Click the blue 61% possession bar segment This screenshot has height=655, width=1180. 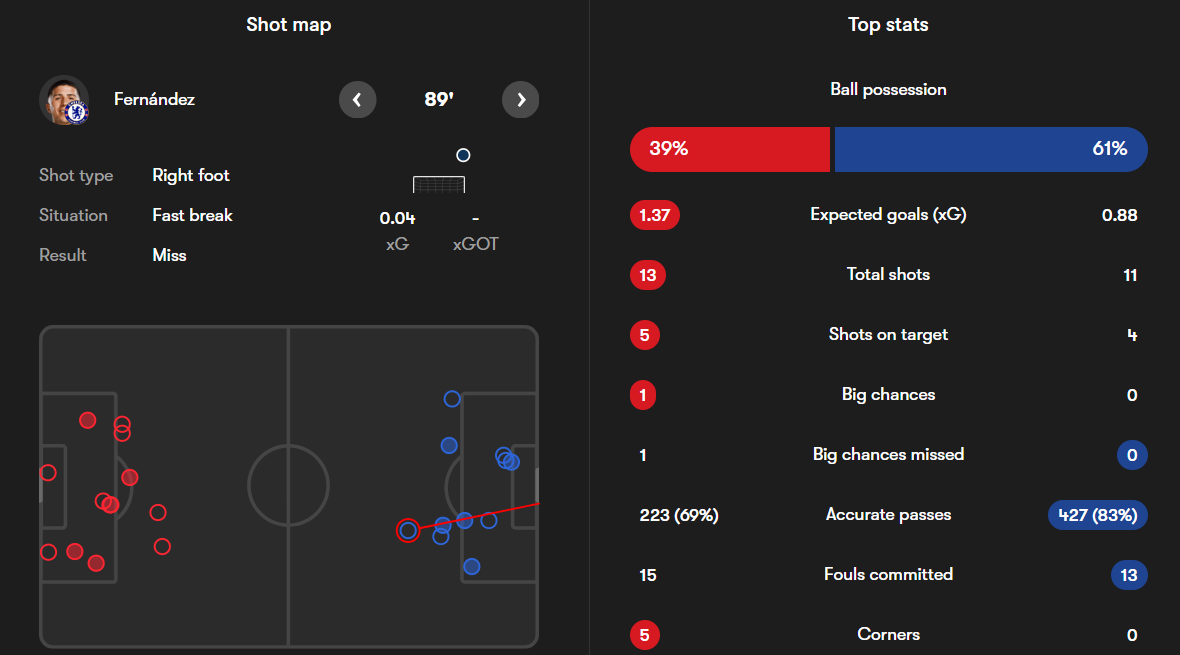[x=990, y=149]
